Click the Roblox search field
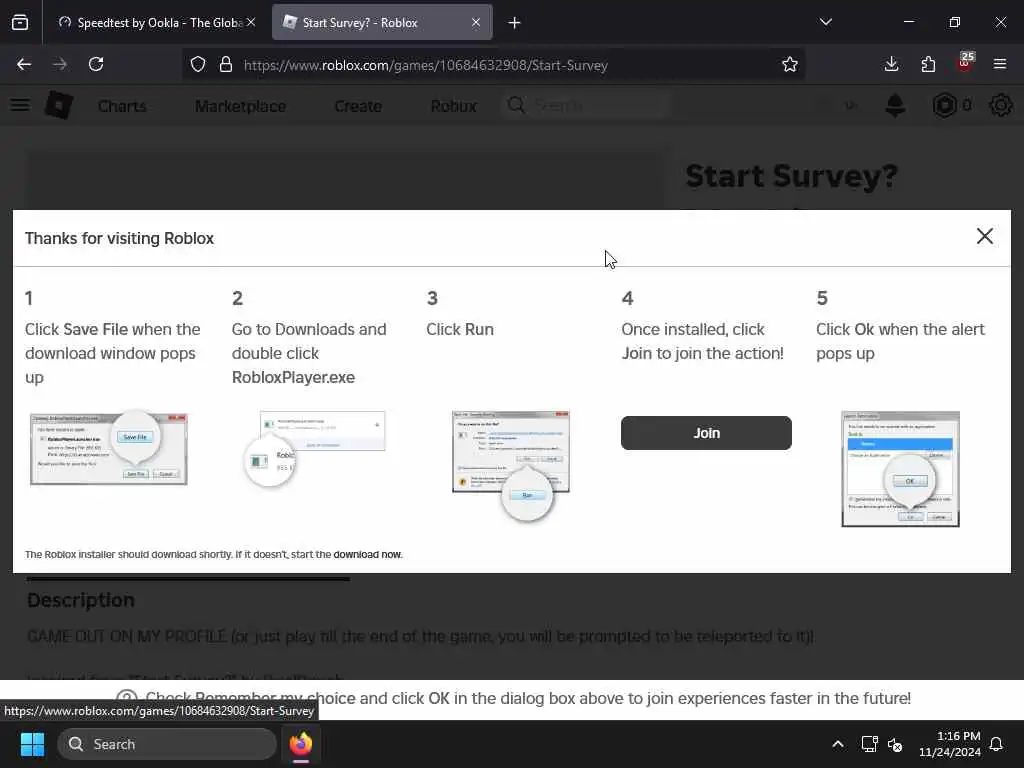This screenshot has width=1024, height=768. tap(586, 105)
